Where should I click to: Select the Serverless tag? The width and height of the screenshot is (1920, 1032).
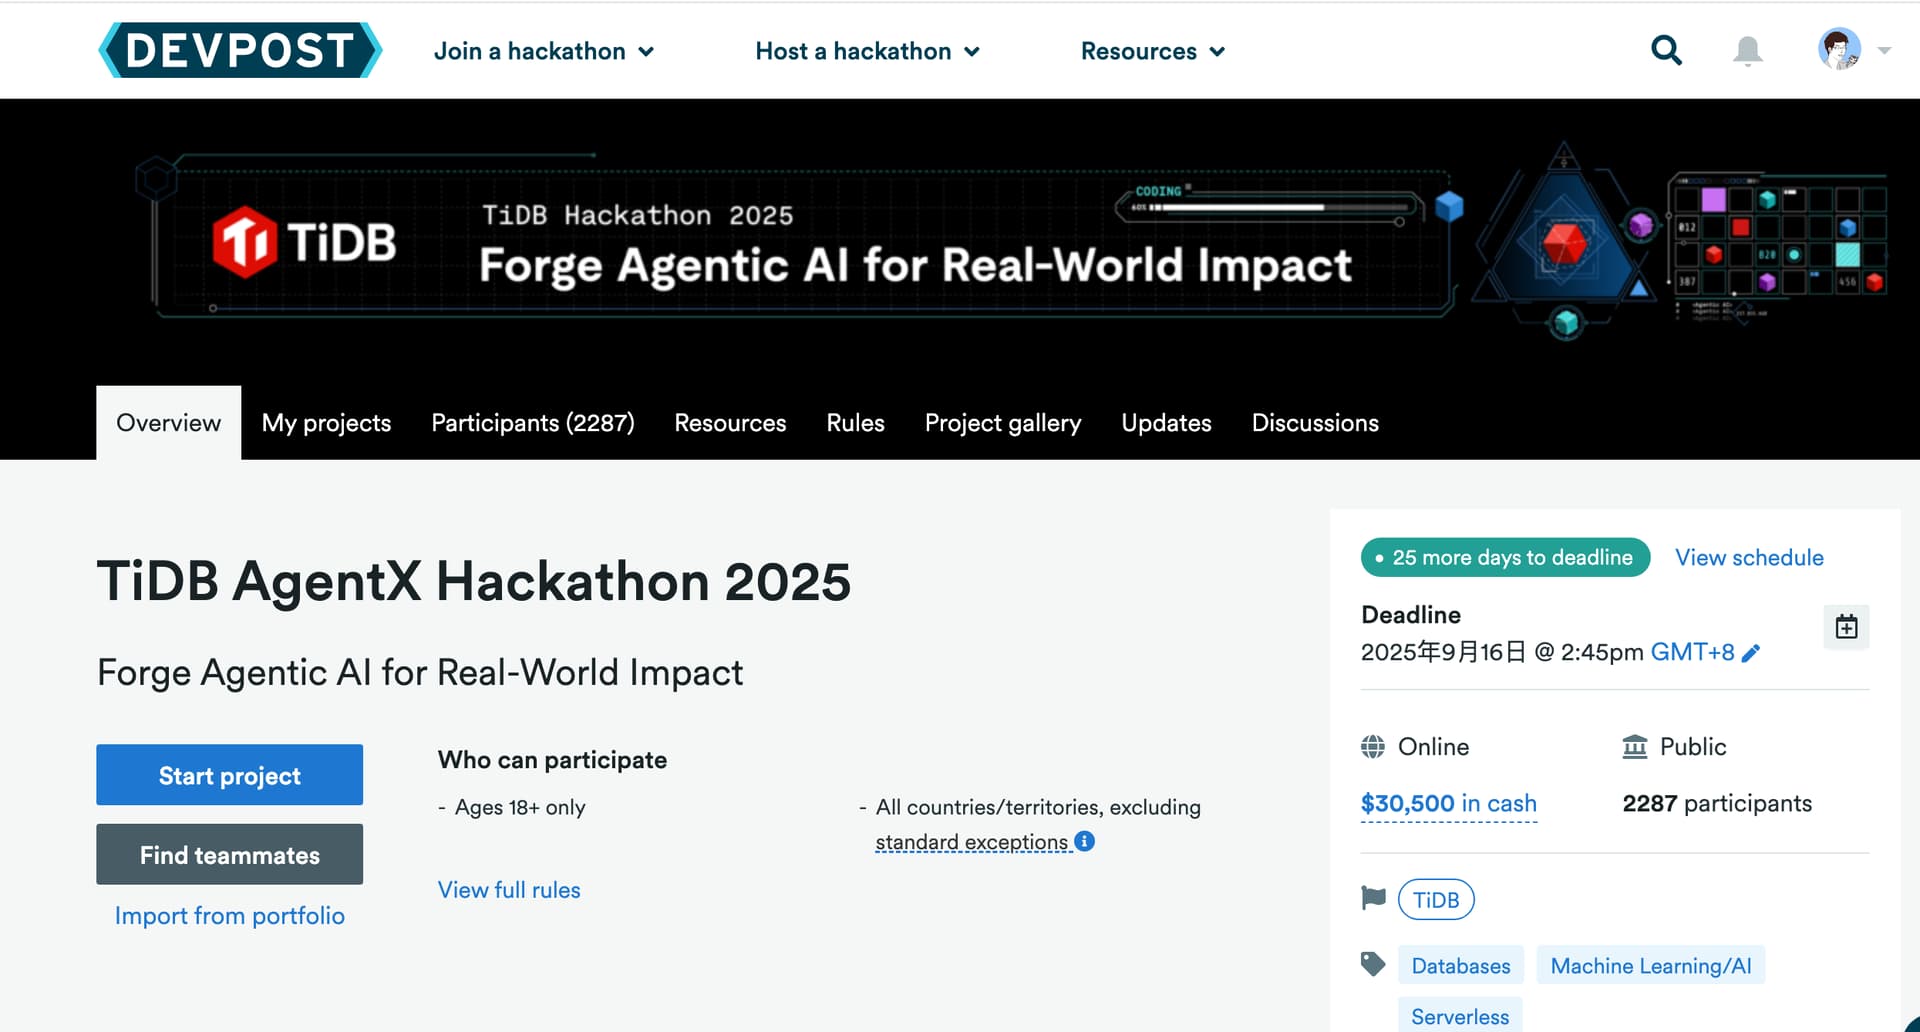1460,1016
